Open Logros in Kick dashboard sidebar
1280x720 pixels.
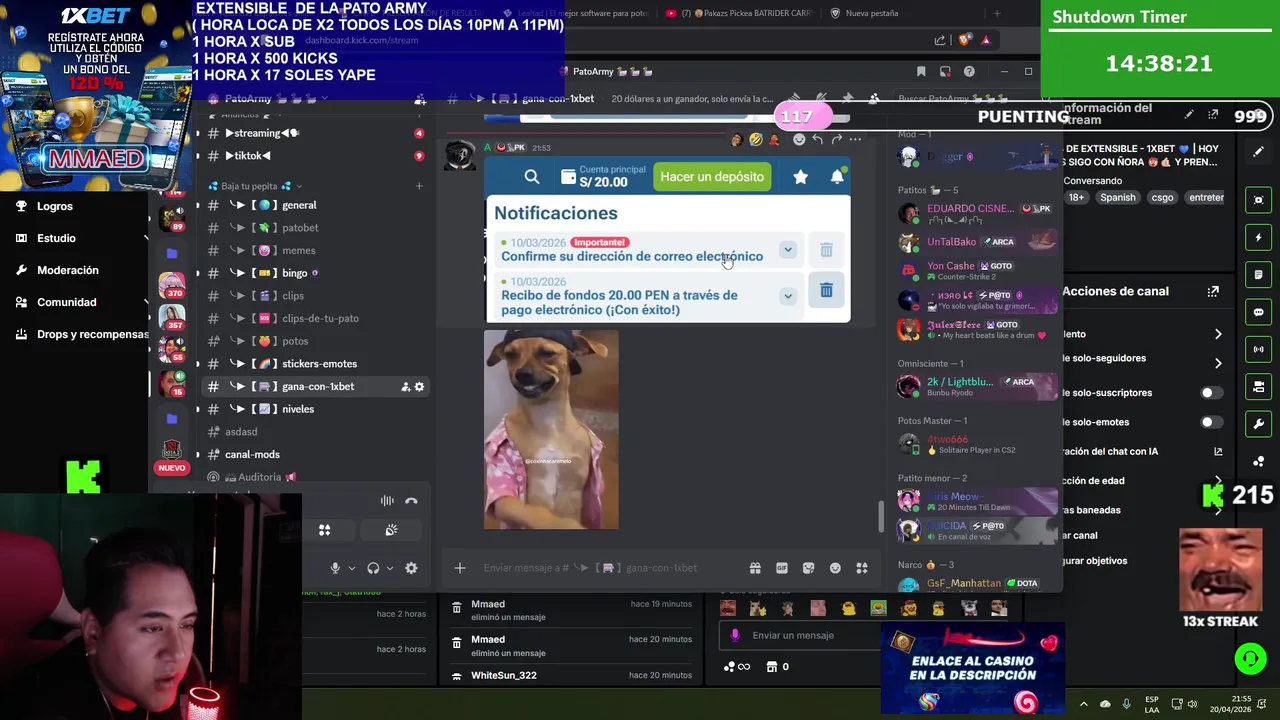(x=55, y=206)
